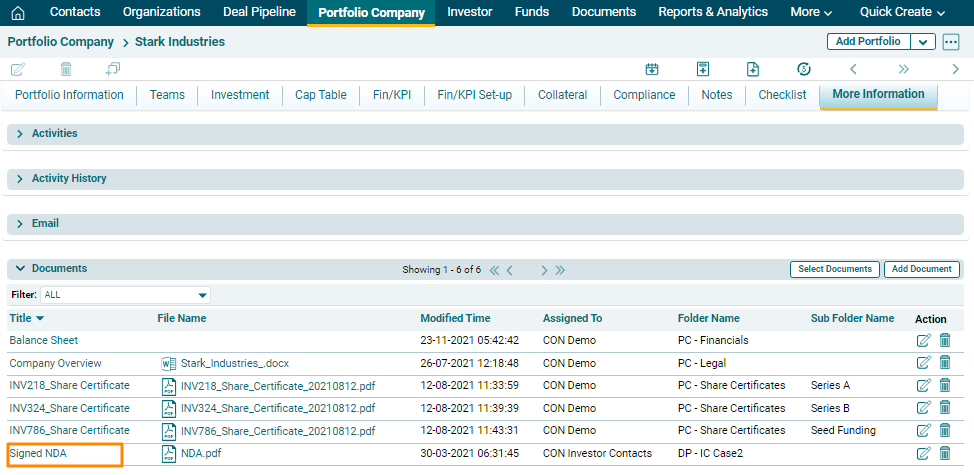Click the Add Document button
The height and width of the screenshot is (475, 974).
[921, 269]
